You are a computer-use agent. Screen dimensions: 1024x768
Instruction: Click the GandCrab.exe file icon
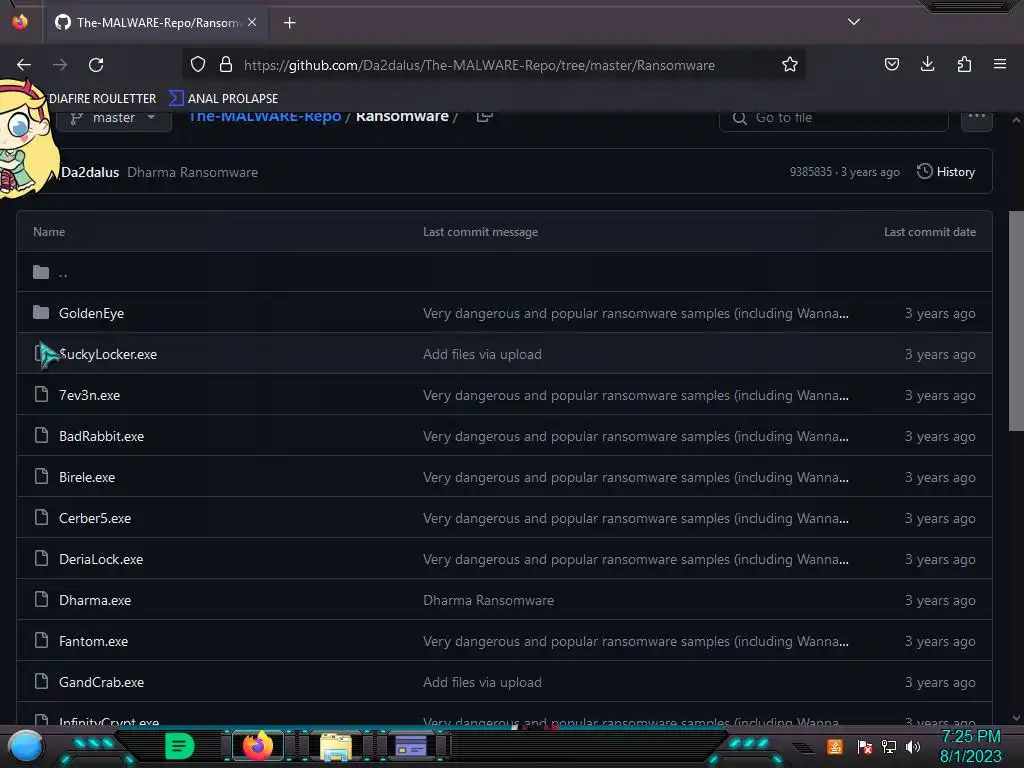(41, 682)
